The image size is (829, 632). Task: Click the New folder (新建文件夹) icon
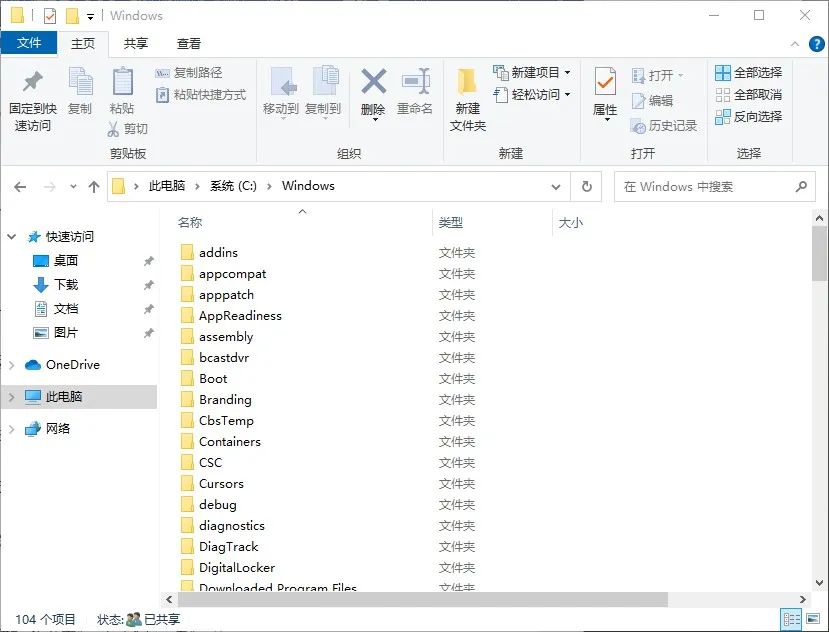(x=467, y=81)
